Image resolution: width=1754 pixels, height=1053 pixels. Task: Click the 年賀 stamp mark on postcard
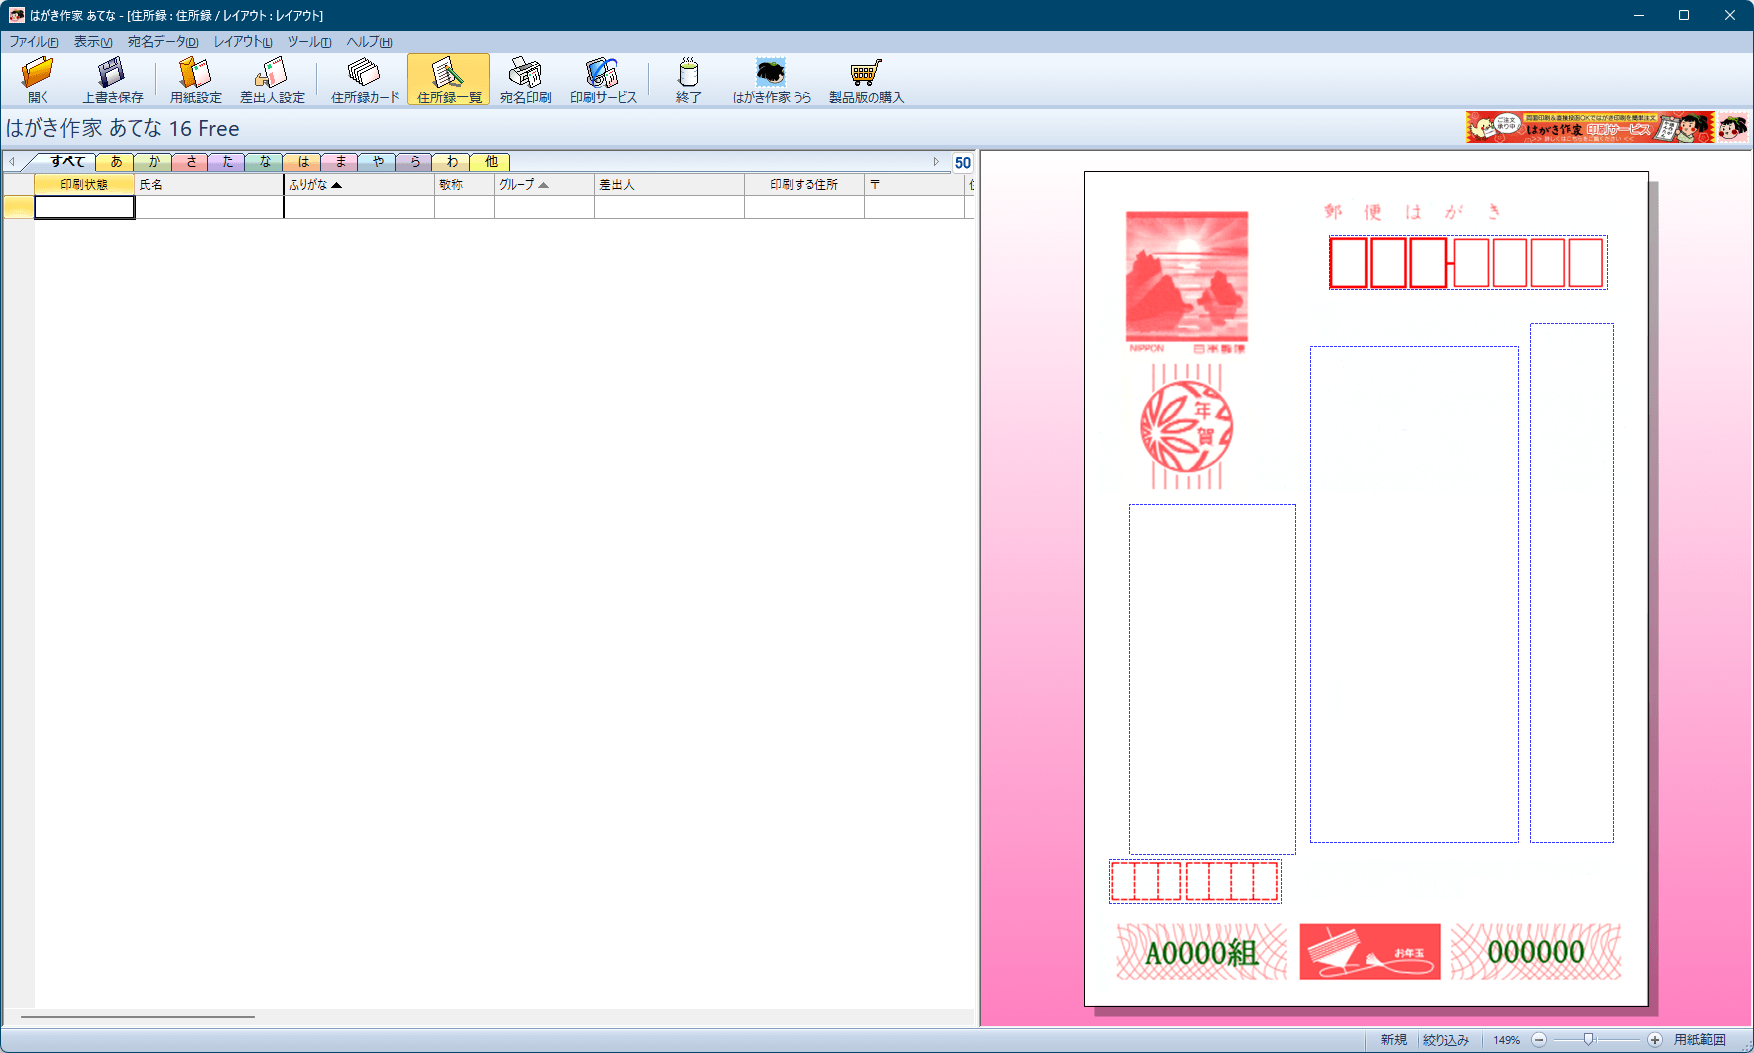[x=1187, y=427]
